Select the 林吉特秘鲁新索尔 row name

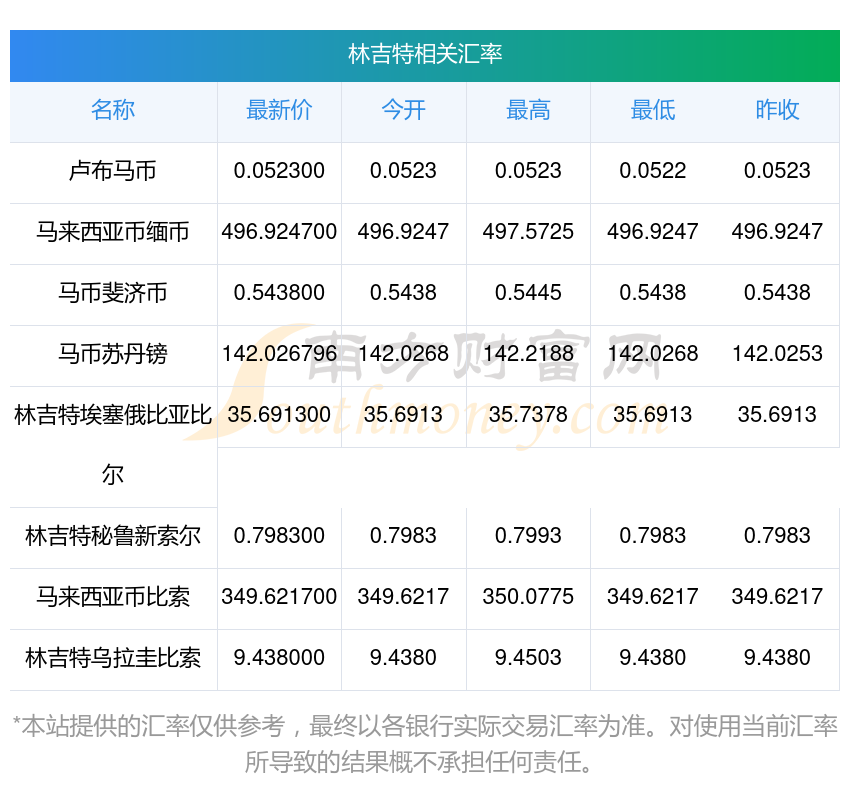(113, 536)
